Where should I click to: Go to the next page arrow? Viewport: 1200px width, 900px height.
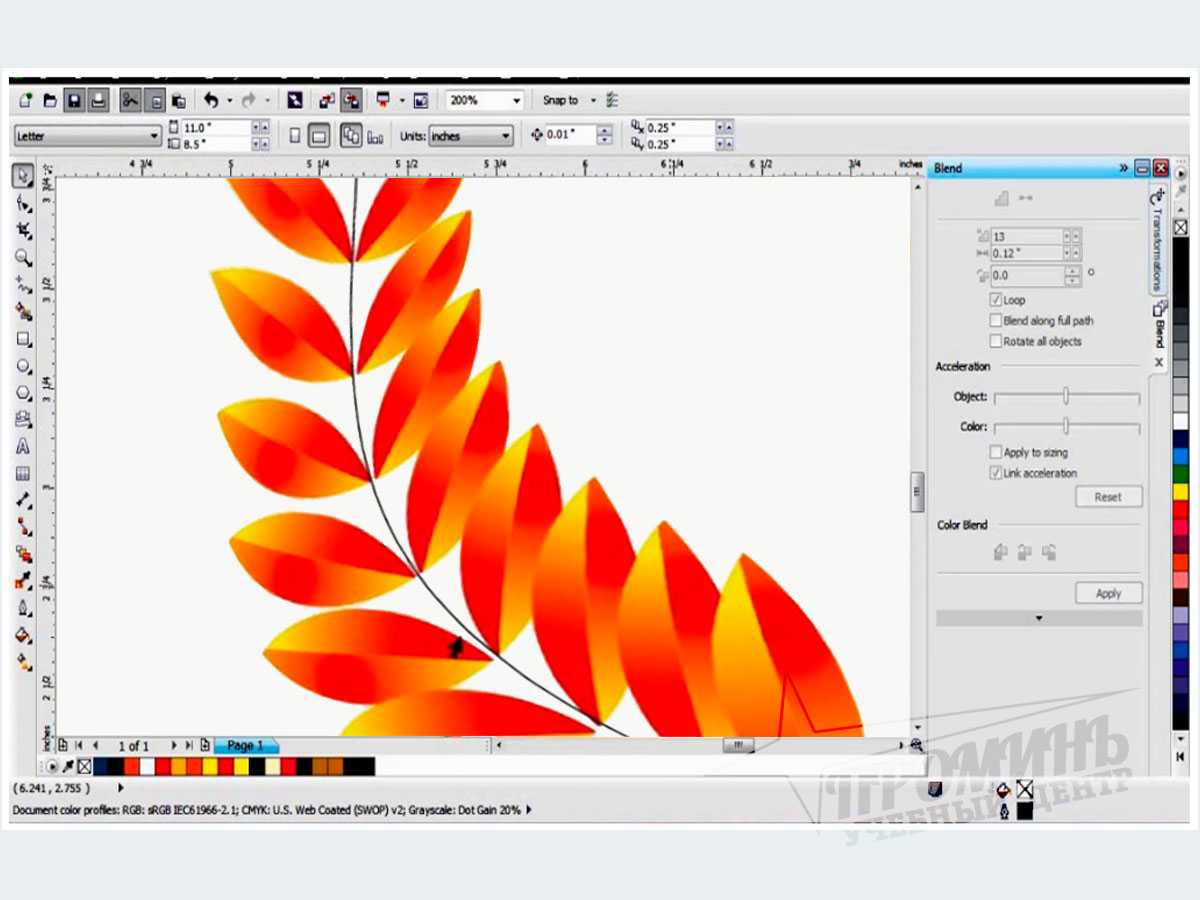click(x=174, y=746)
